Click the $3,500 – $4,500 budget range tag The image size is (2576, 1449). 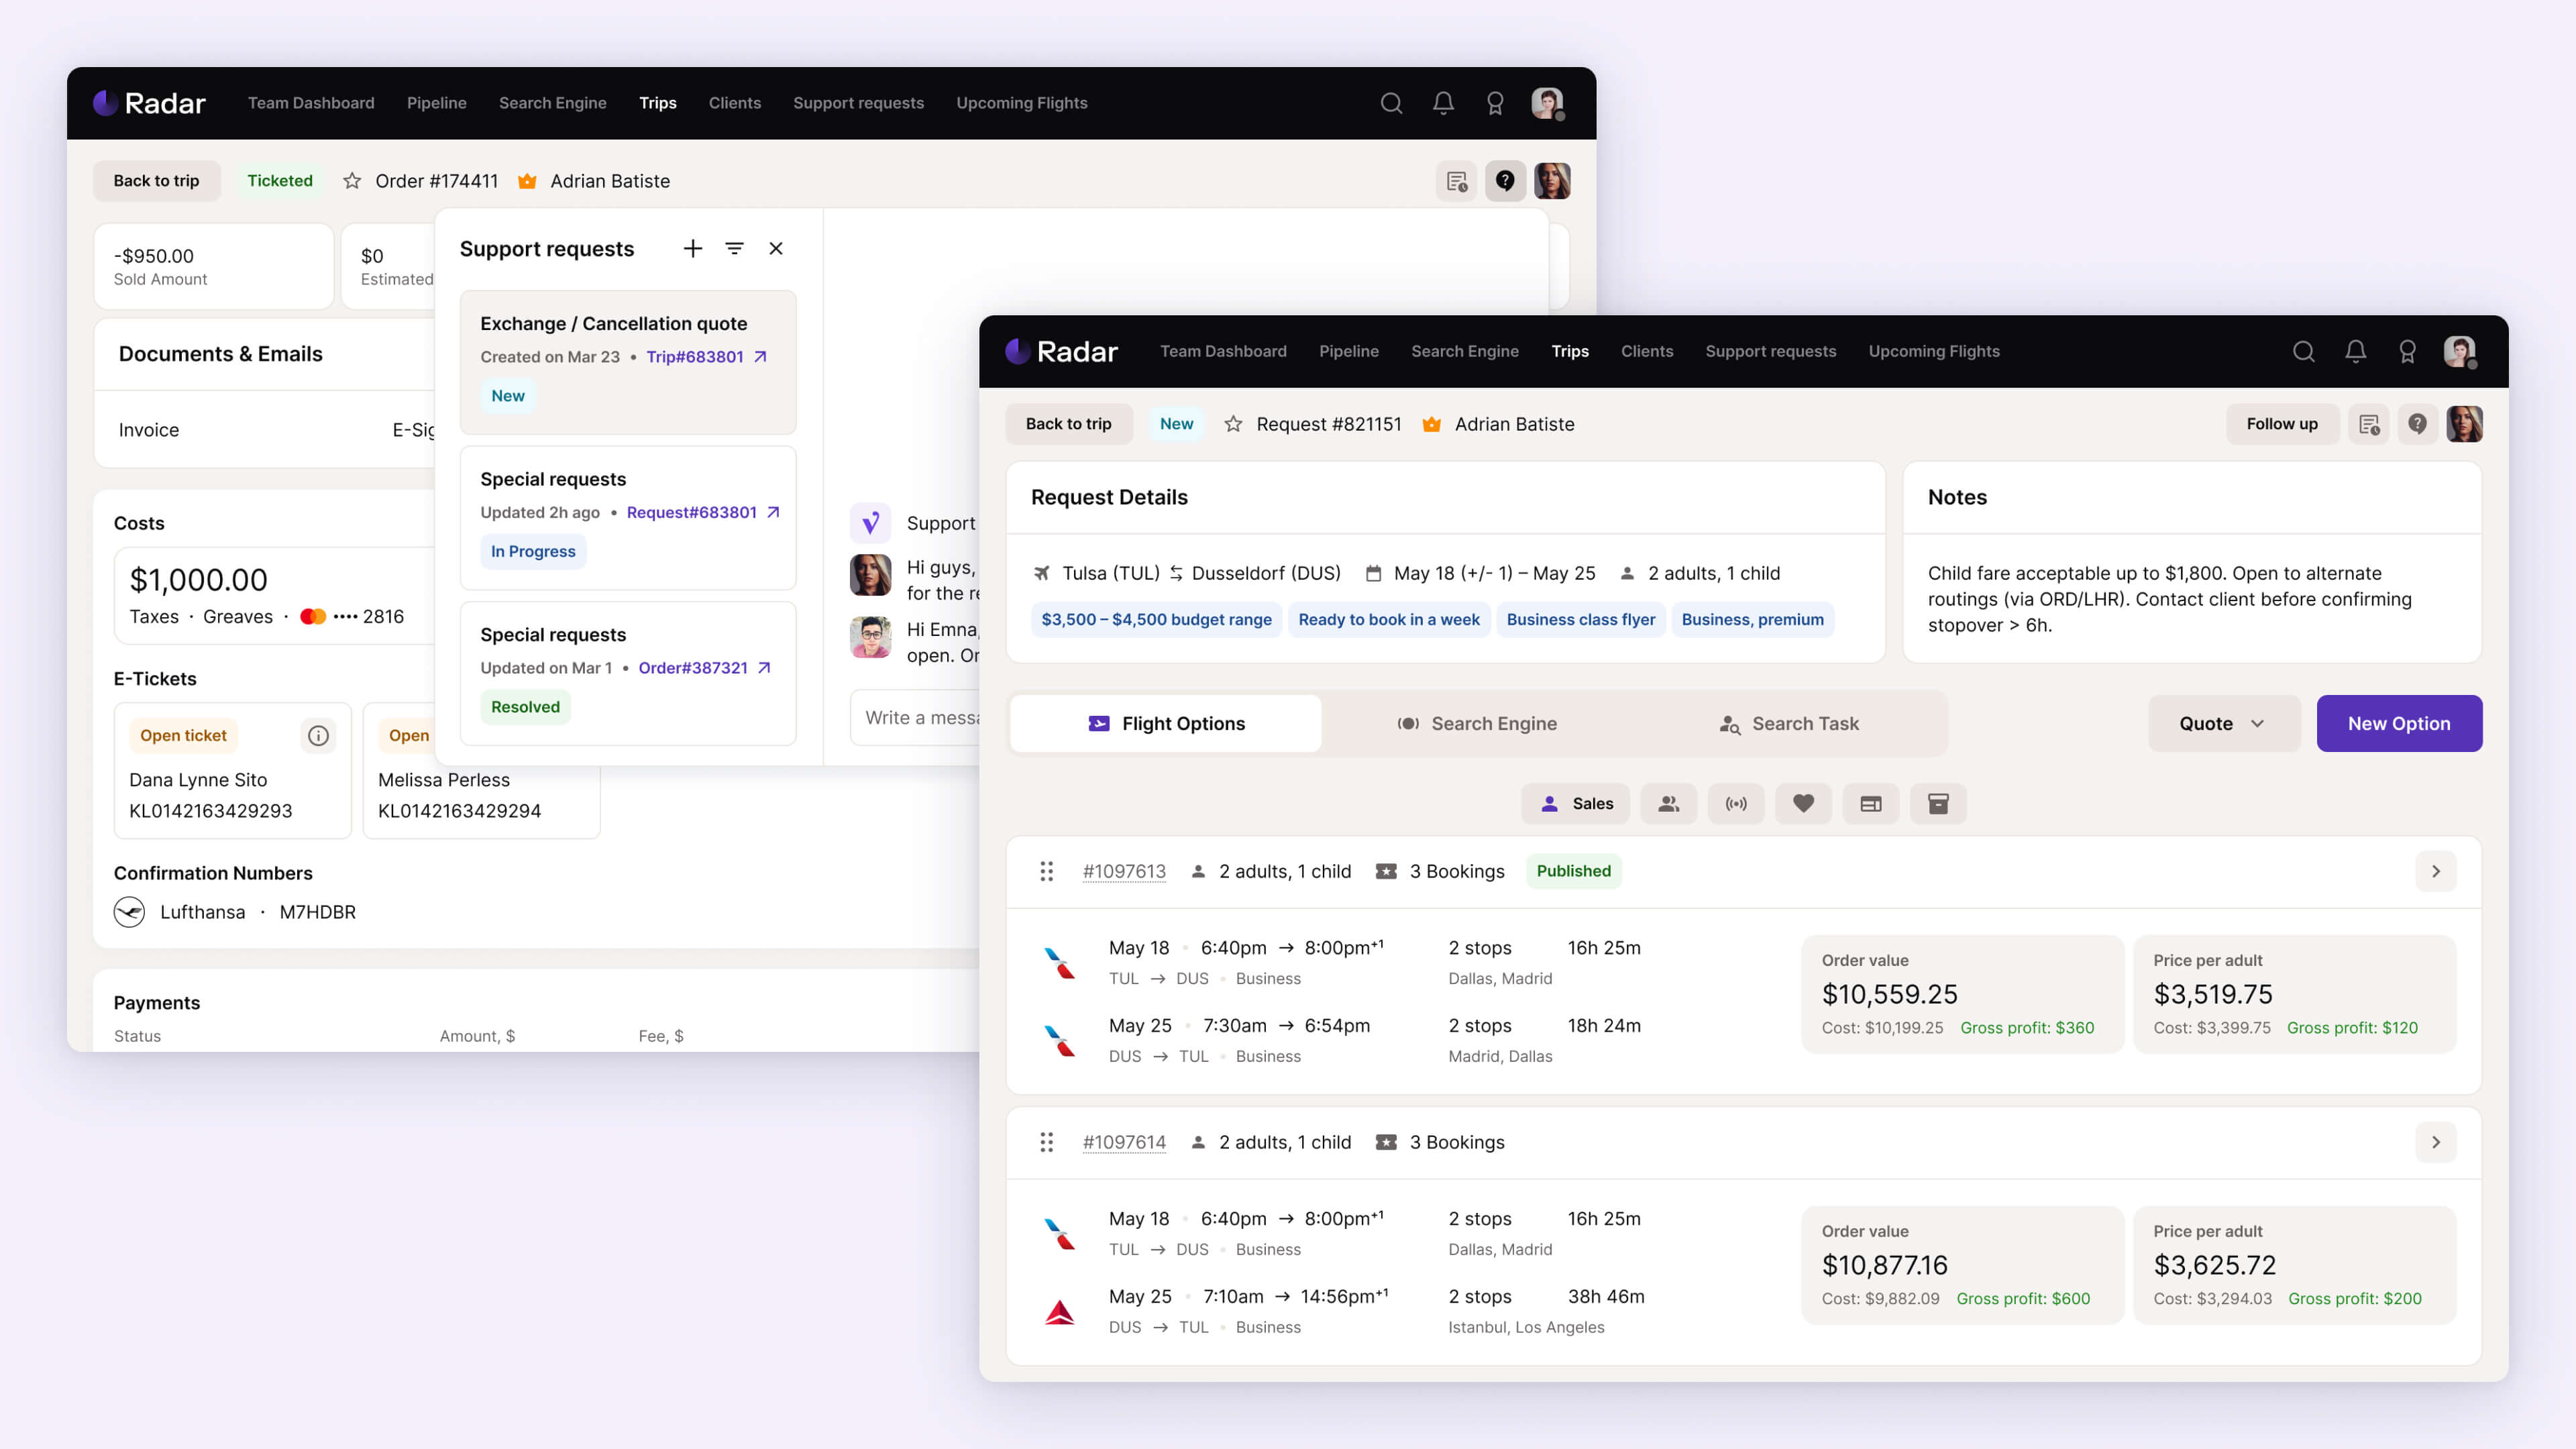[x=1156, y=619]
